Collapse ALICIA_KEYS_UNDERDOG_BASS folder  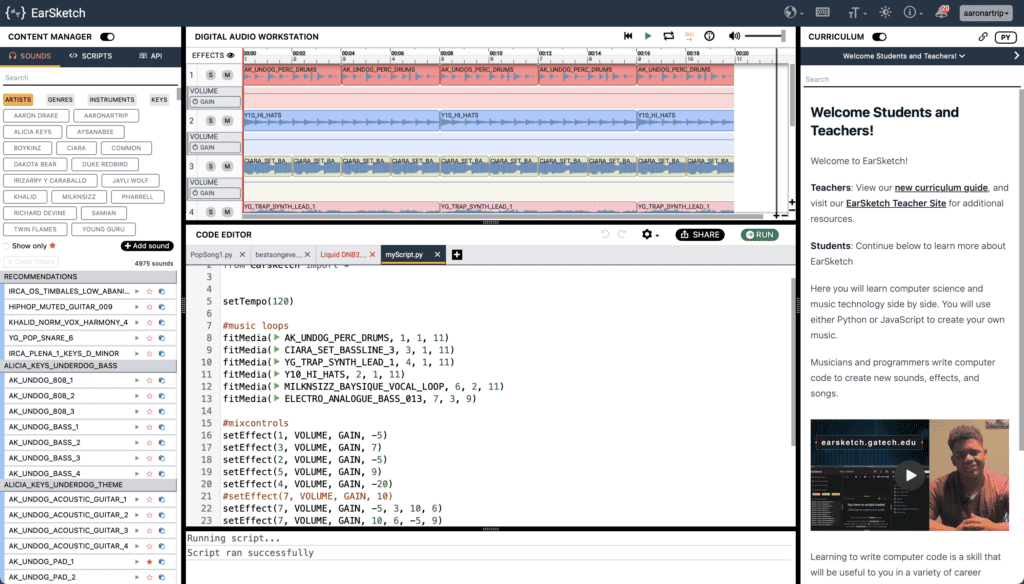89,366
